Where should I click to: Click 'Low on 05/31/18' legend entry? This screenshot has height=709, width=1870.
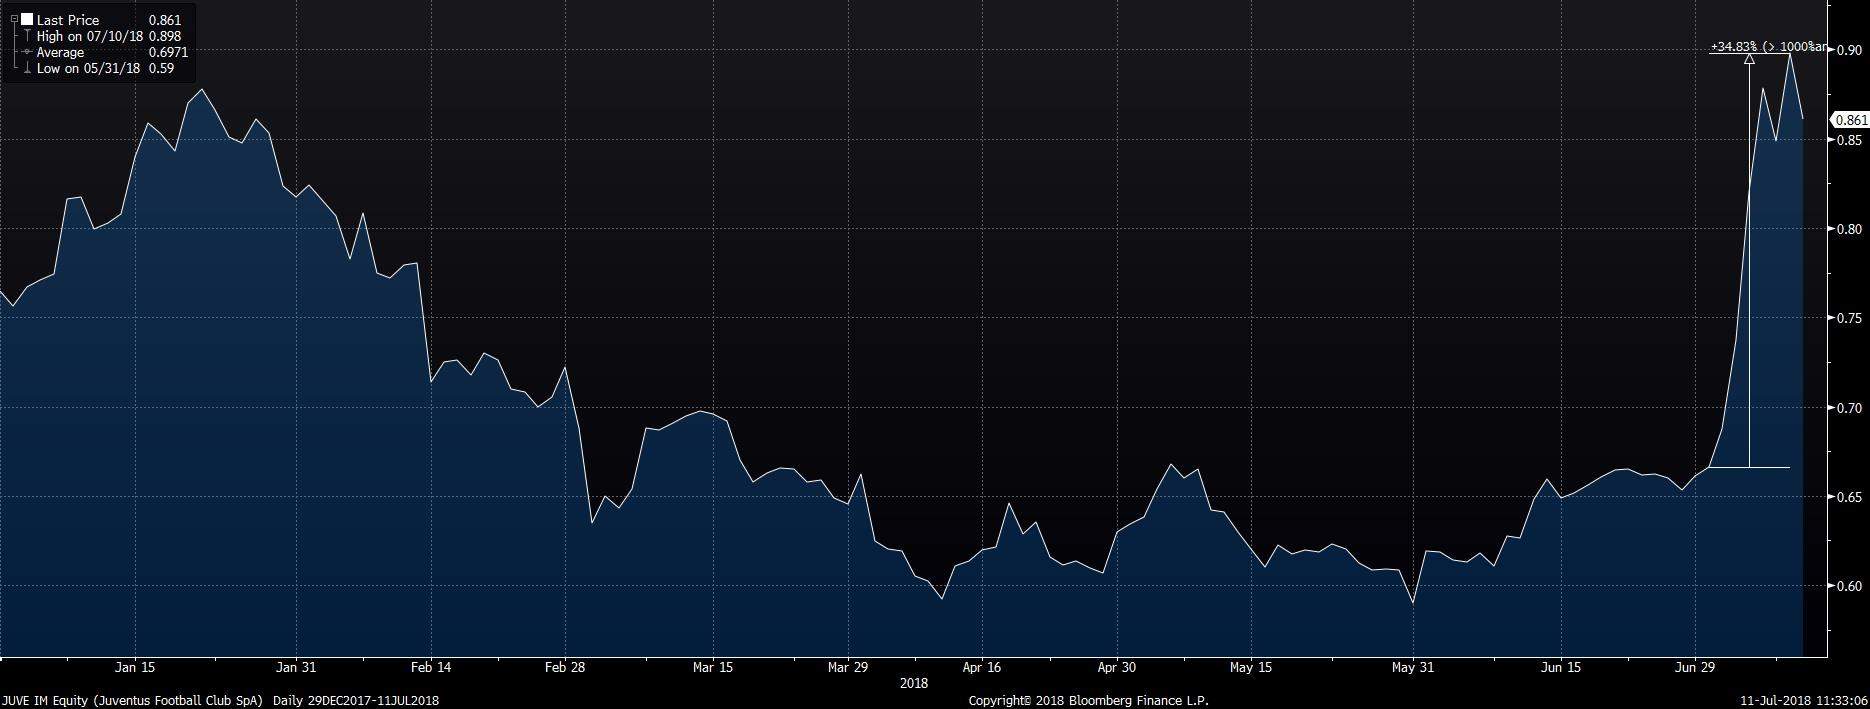(x=88, y=68)
